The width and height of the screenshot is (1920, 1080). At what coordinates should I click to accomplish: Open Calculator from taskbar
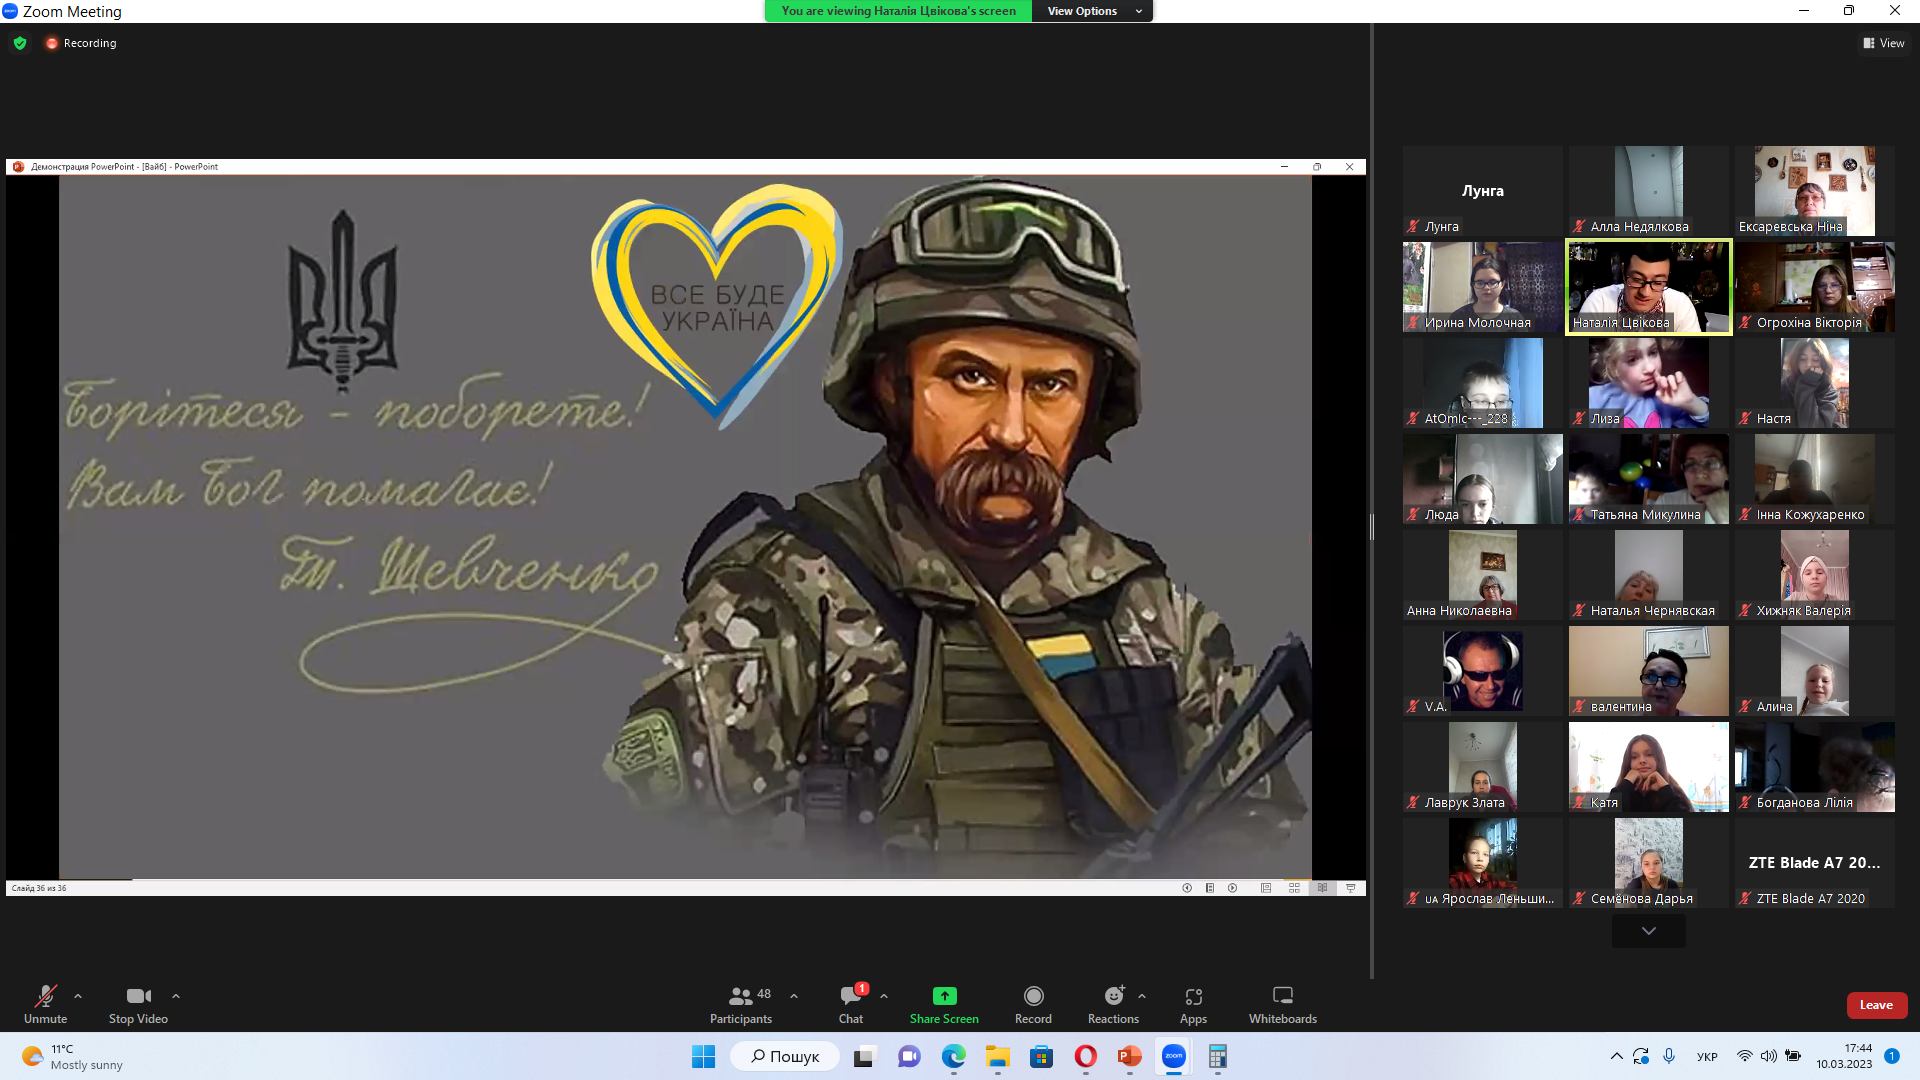coord(1217,1056)
